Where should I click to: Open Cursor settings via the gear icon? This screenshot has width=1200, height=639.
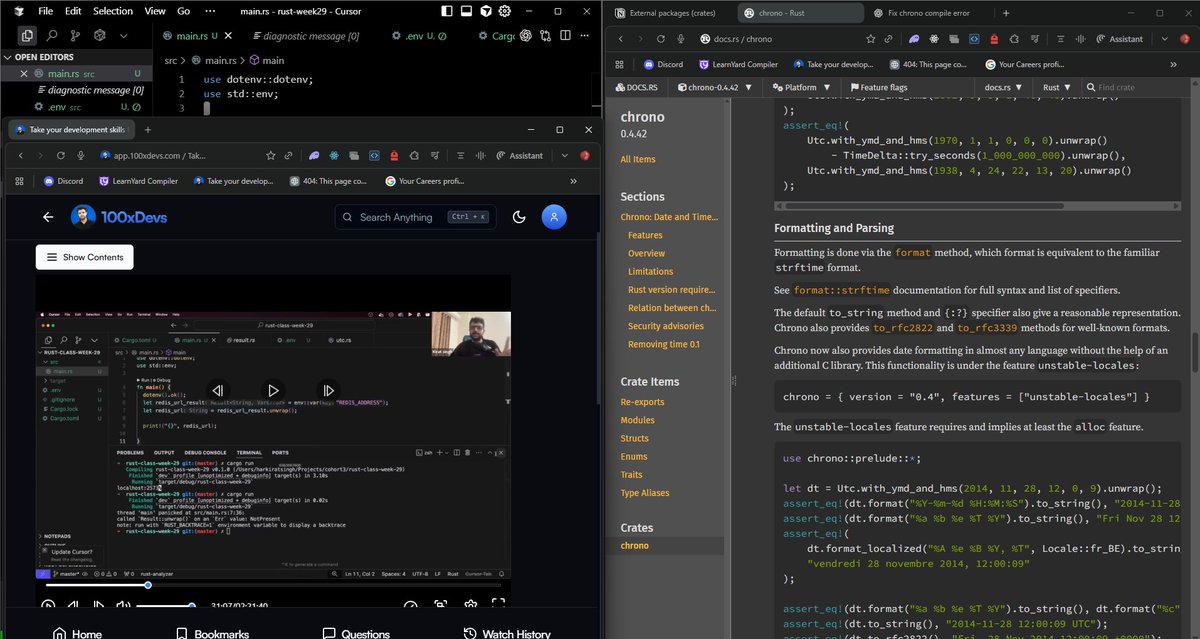pyautogui.click(x=504, y=11)
